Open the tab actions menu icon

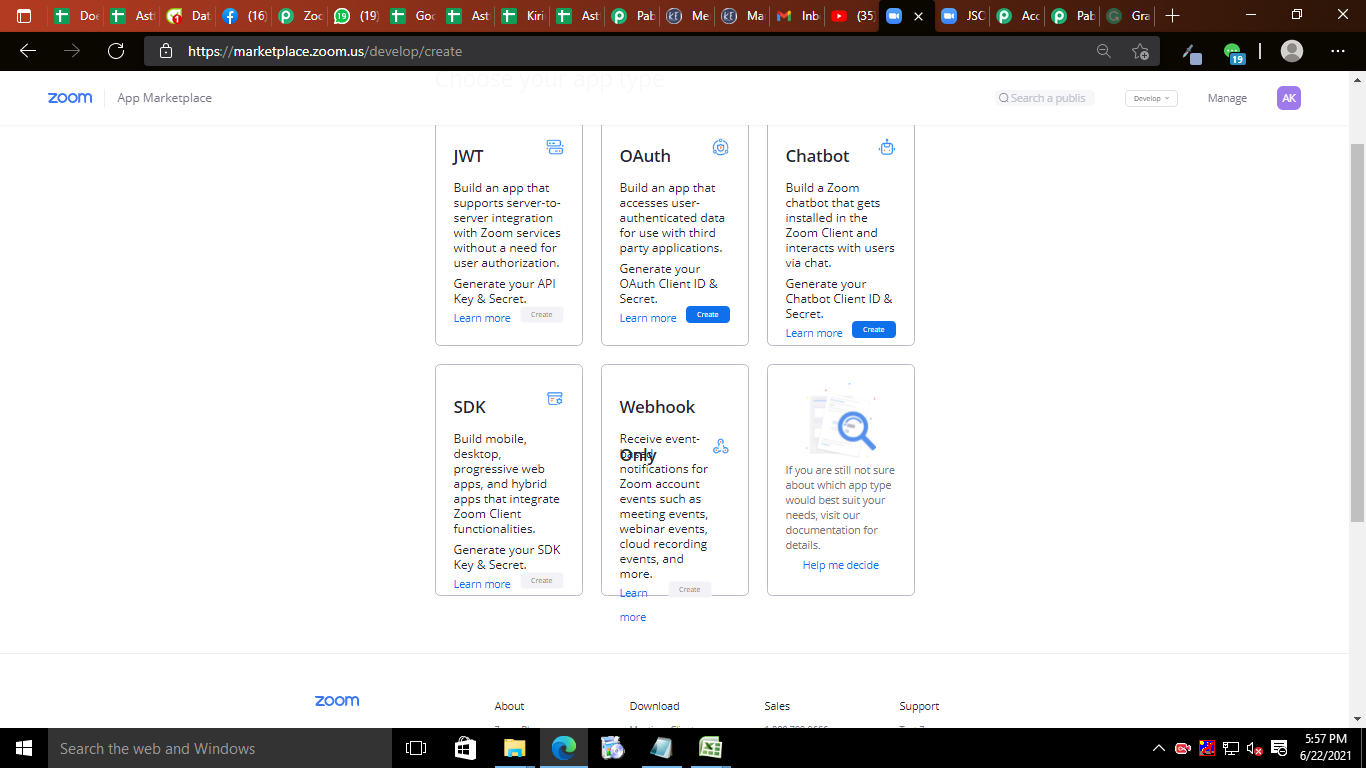point(24,16)
